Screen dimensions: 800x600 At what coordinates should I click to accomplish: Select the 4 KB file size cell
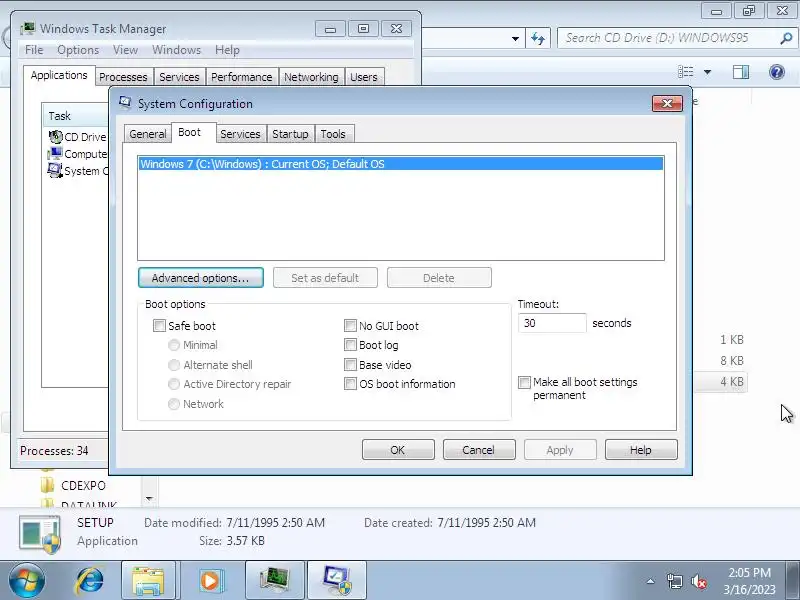tap(732, 382)
